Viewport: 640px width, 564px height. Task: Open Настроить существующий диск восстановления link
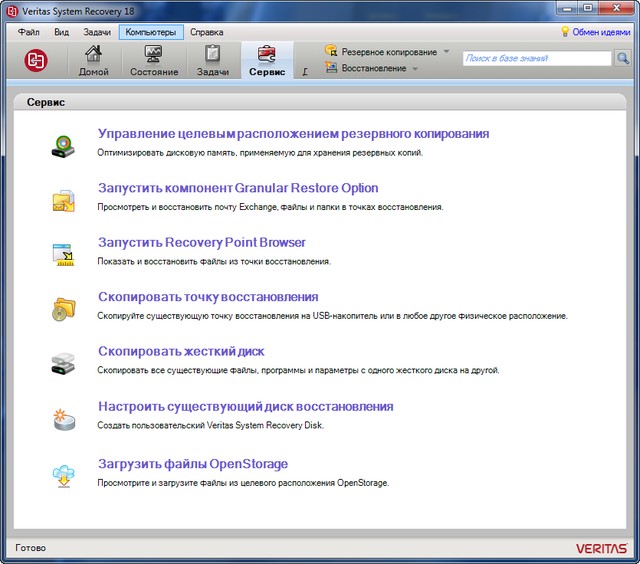point(245,406)
